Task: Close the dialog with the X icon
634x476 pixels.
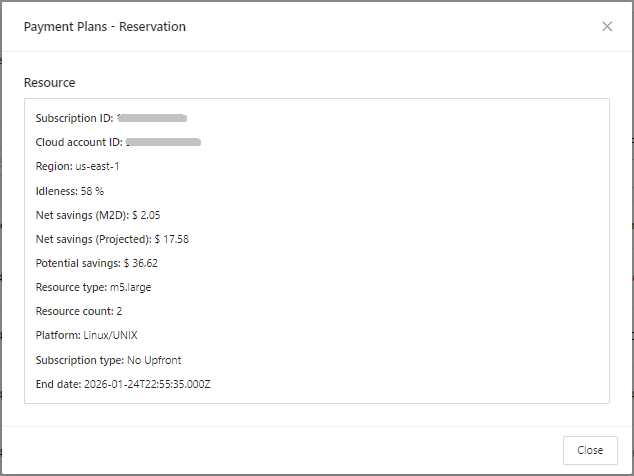Action: tap(607, 27)
